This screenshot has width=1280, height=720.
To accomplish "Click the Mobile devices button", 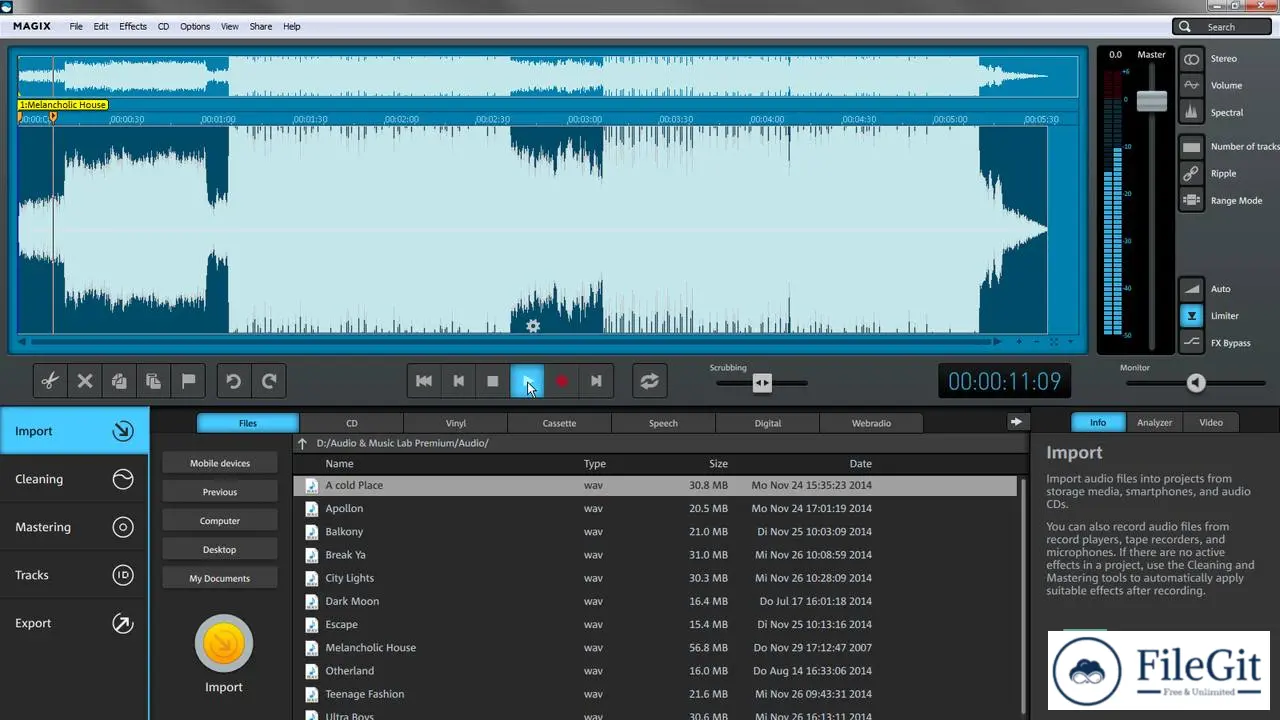I will (220, 463).
